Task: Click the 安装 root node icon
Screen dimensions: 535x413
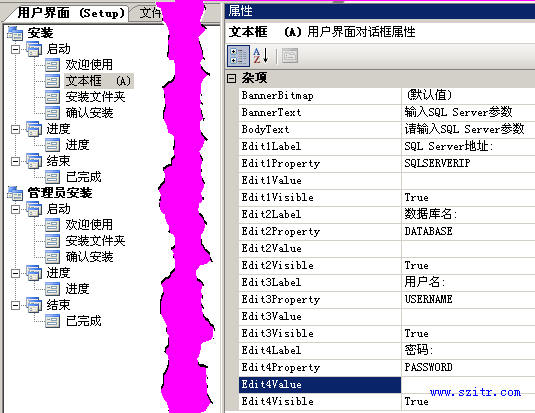Action: pos(15,33)
